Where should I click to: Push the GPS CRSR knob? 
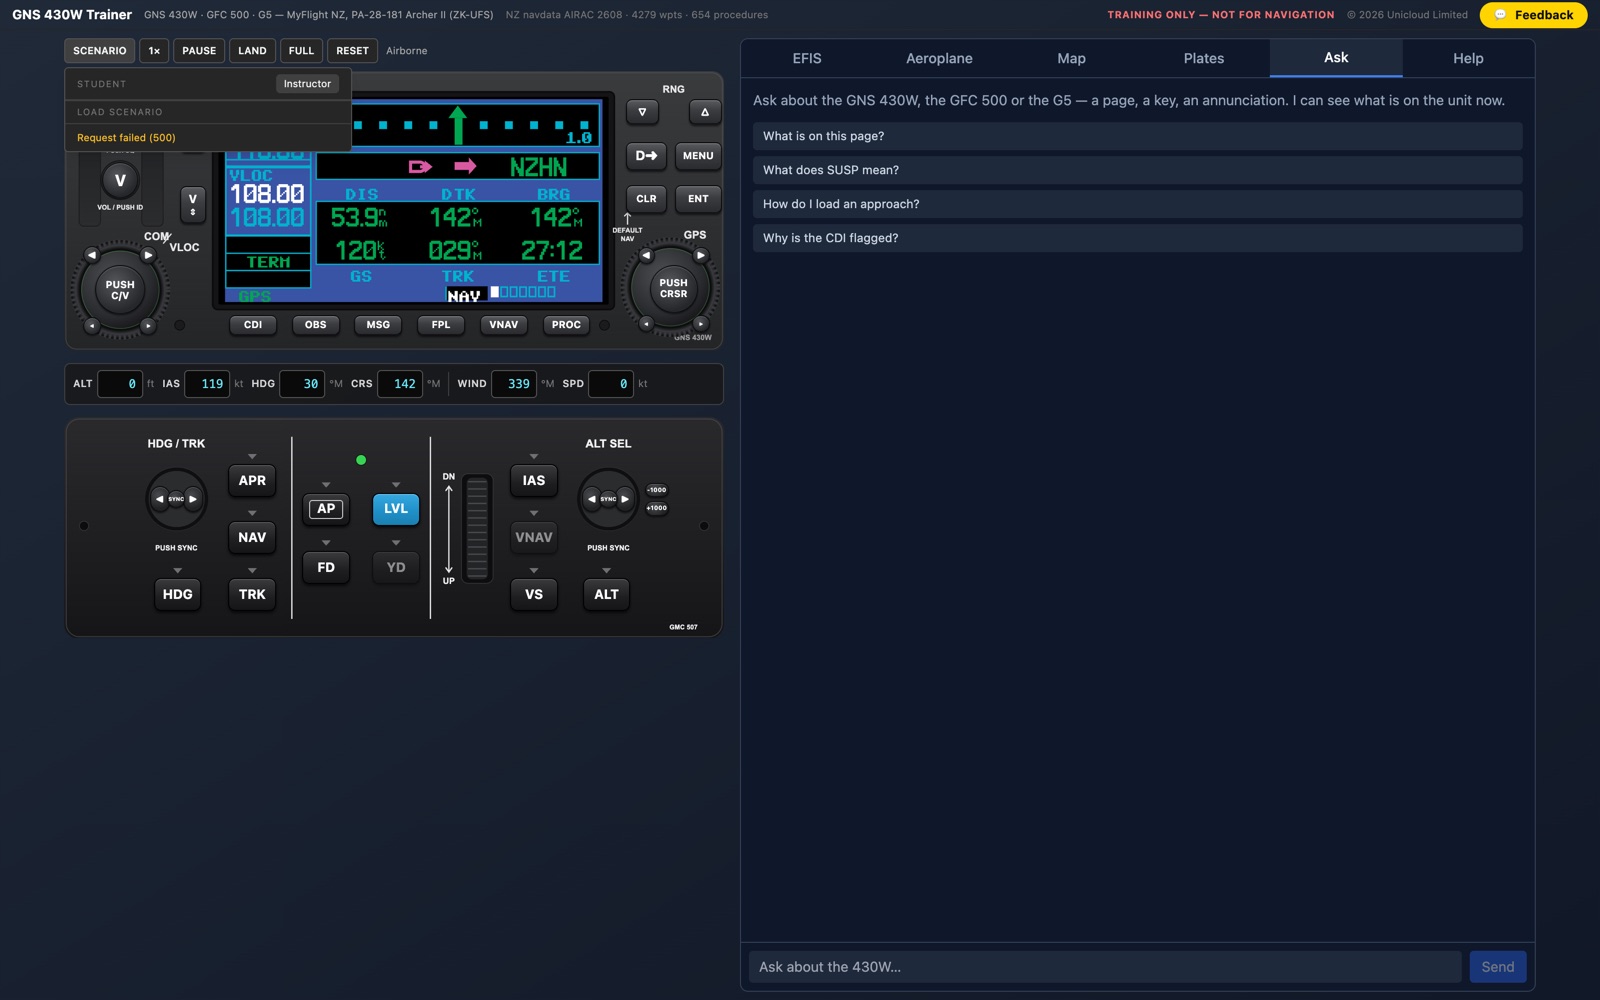click(x=673, y=288)
